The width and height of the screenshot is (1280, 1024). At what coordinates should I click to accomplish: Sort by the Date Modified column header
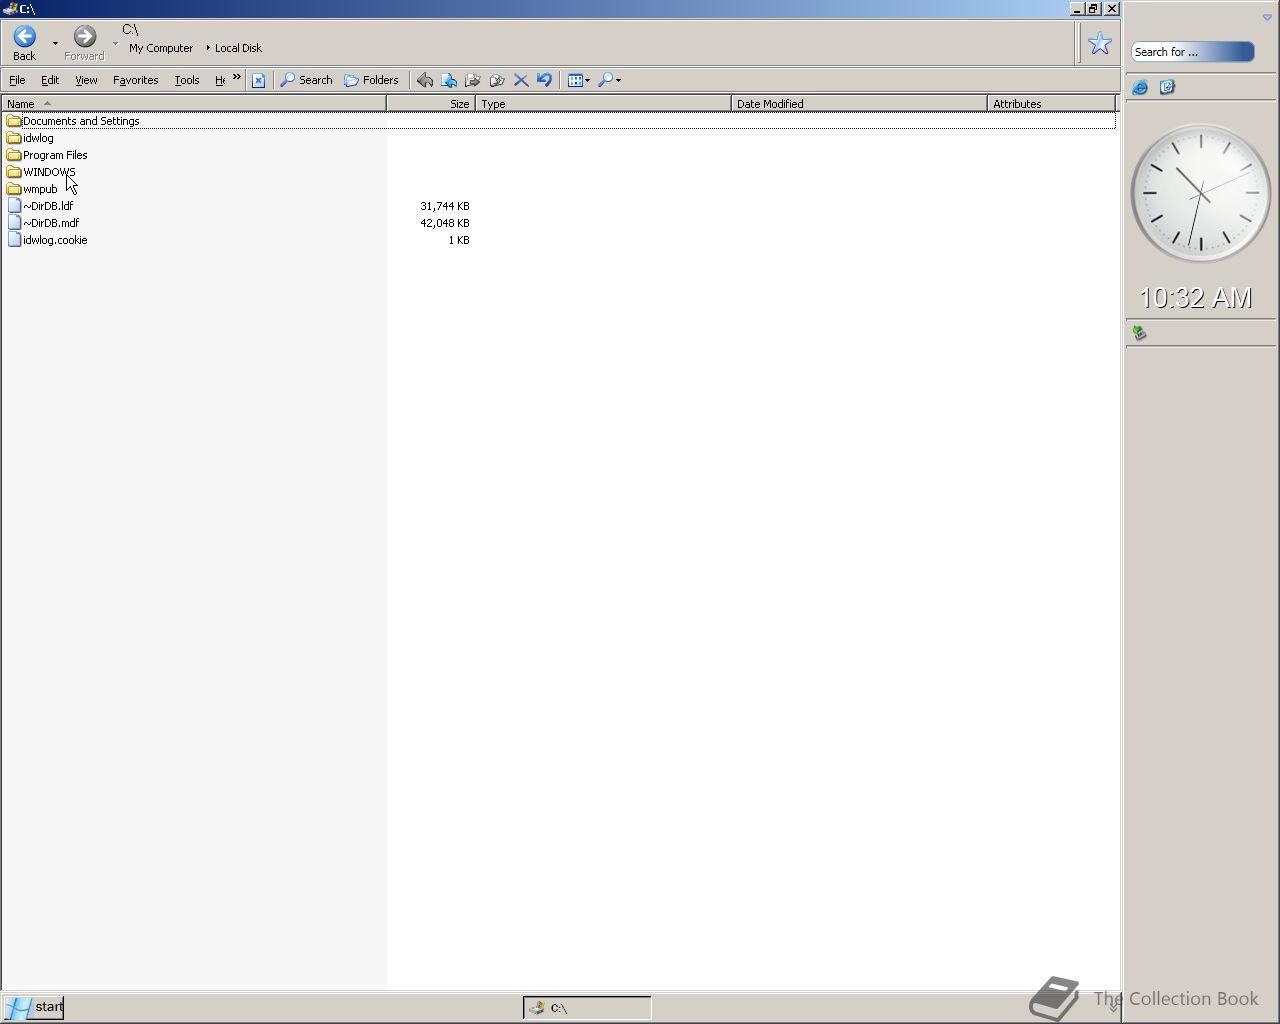click(859, 103)
